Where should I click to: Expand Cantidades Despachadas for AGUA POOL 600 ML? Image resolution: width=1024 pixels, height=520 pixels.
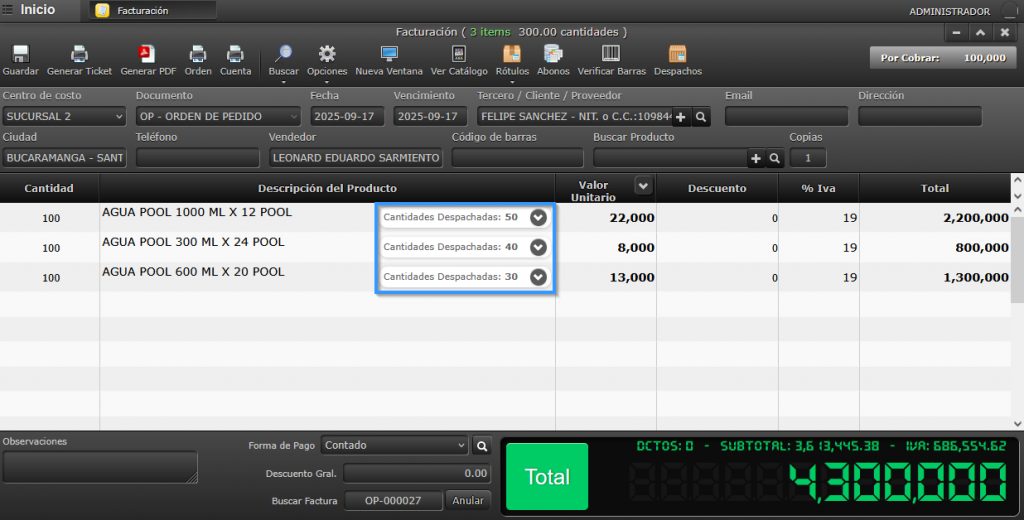(x=538, y=277)
